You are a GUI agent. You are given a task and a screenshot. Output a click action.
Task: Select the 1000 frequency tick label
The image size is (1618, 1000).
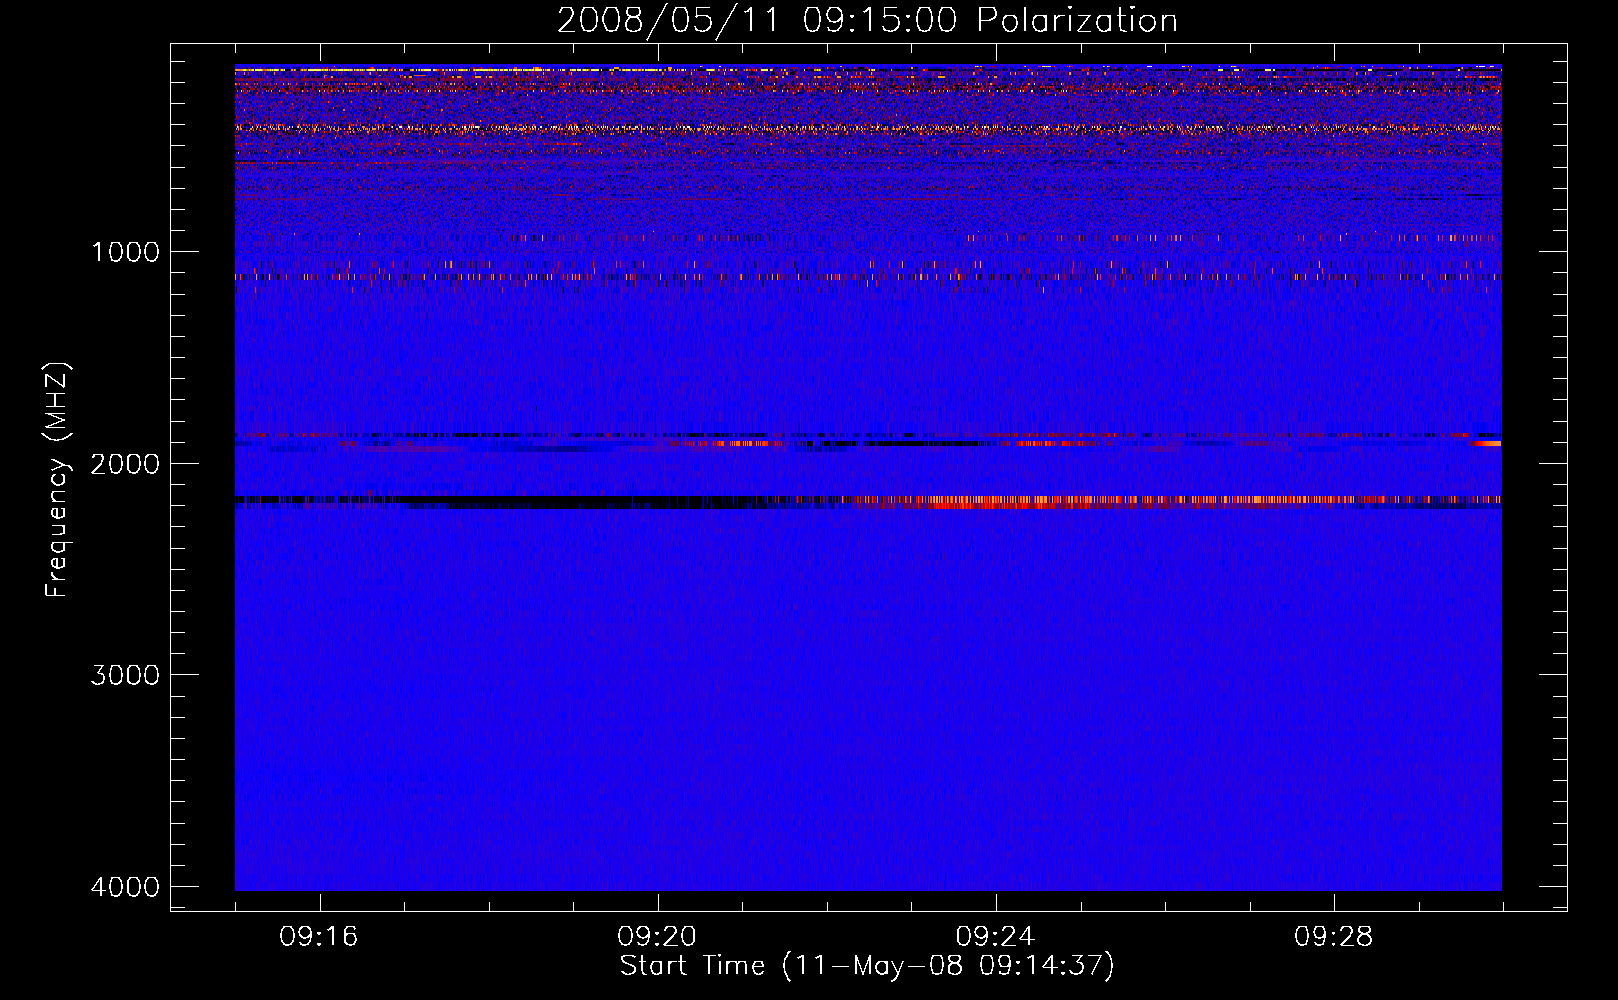tap(125, 251)
